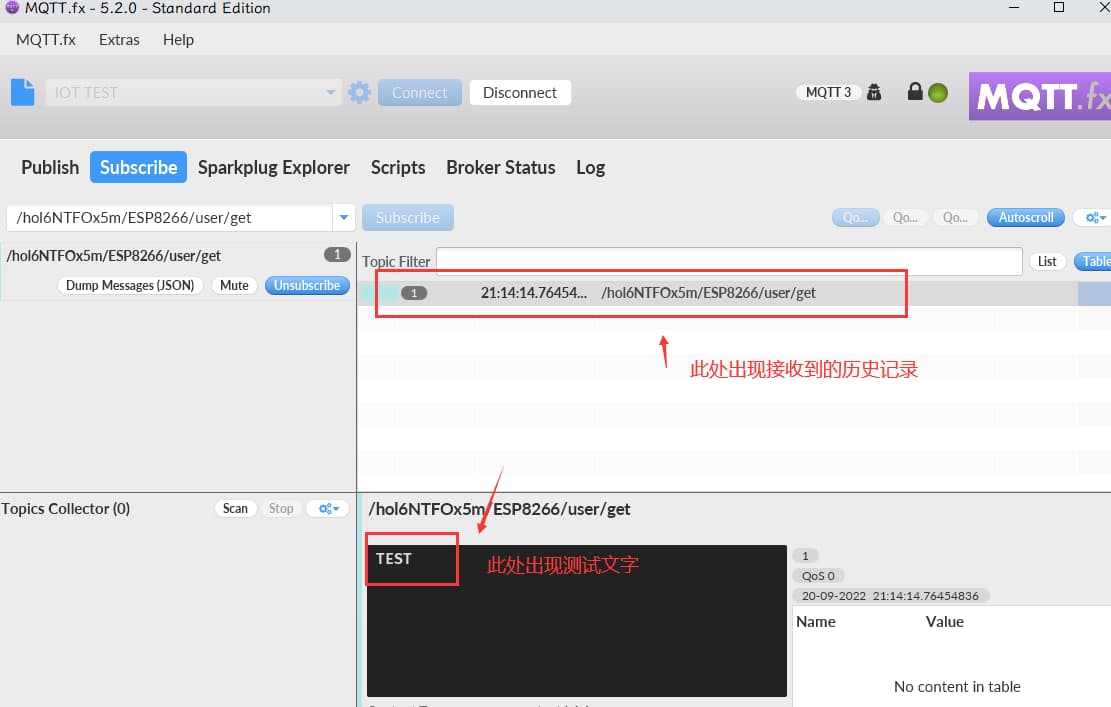Click the green connection status indicator
The image size is (1111, 707).
coord(938,93)
